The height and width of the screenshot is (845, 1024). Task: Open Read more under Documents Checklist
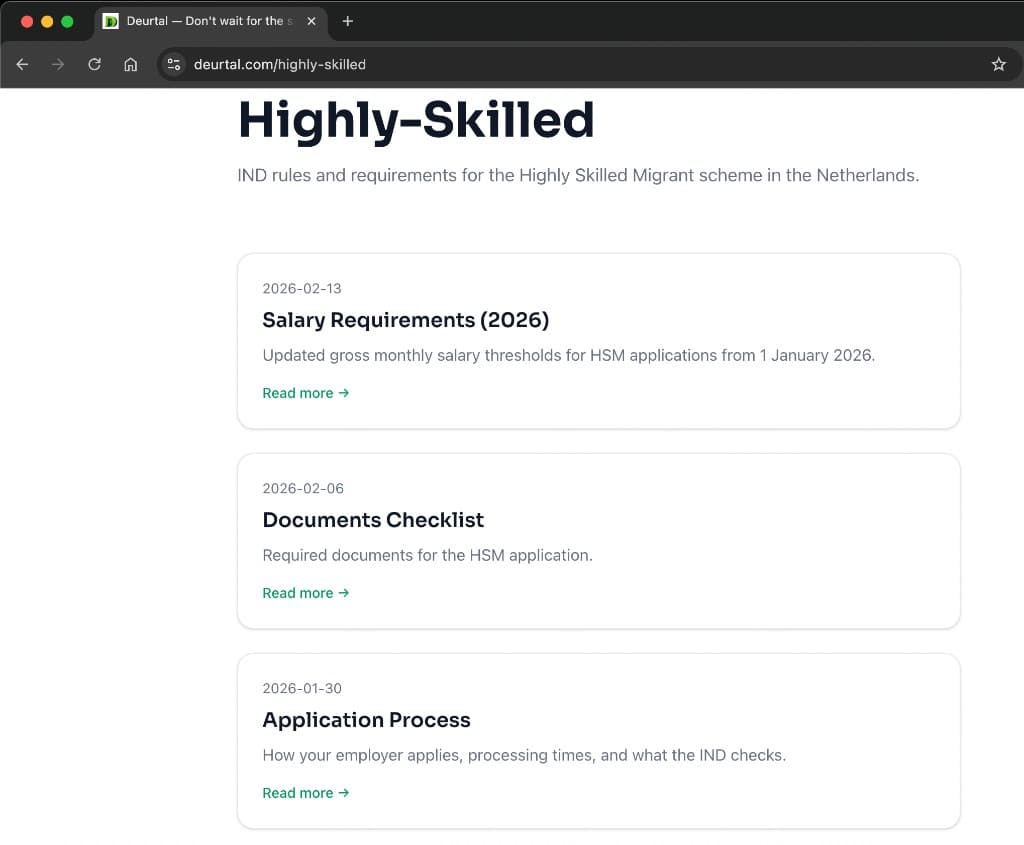click(x=297, y=593)
